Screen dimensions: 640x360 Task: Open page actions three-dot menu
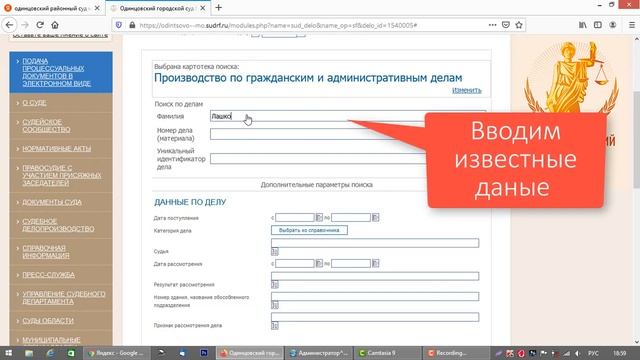click(492, 25)
